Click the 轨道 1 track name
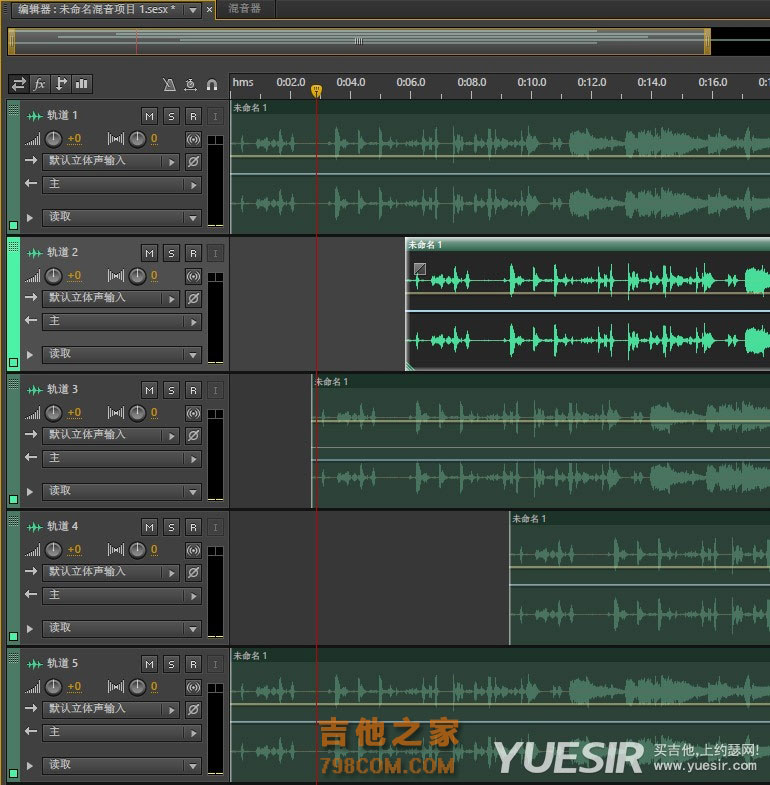The image size is (770, 785). [62, 116]
